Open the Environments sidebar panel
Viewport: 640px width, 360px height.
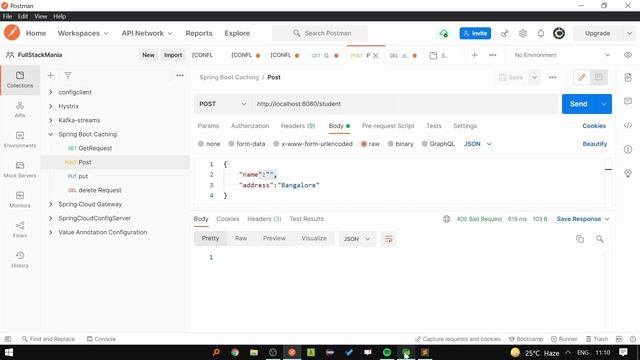pyautogui.click(x=20, y=139)
